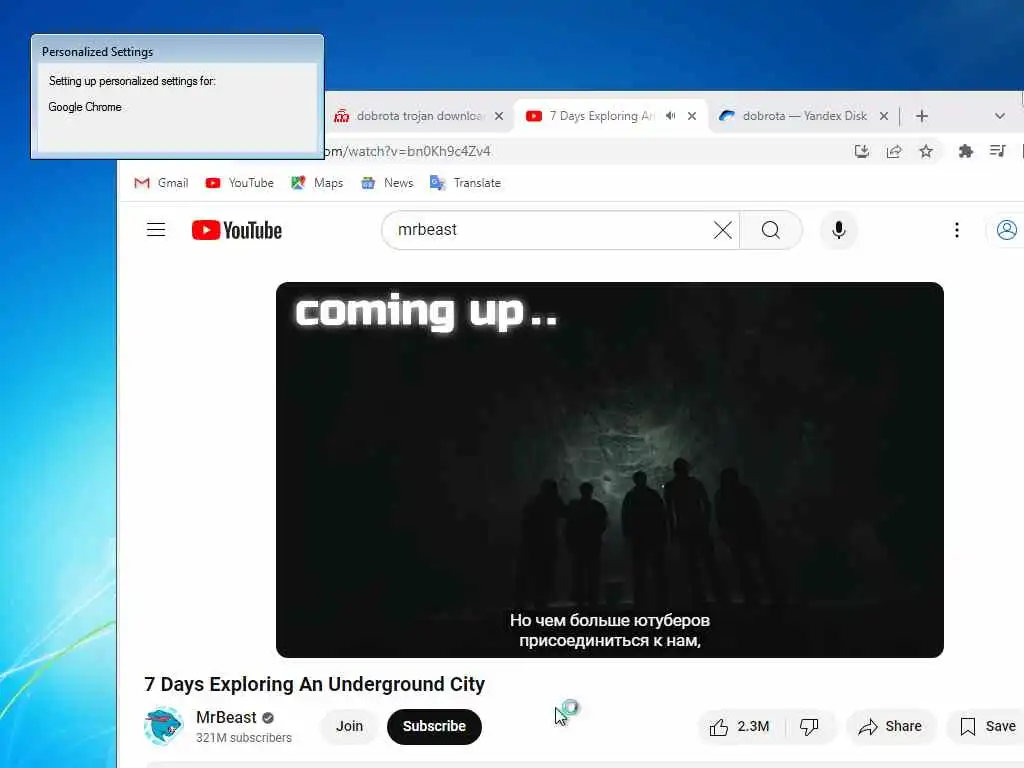Save the video to a playlist

pyautogui.click(x=987, y=726)
